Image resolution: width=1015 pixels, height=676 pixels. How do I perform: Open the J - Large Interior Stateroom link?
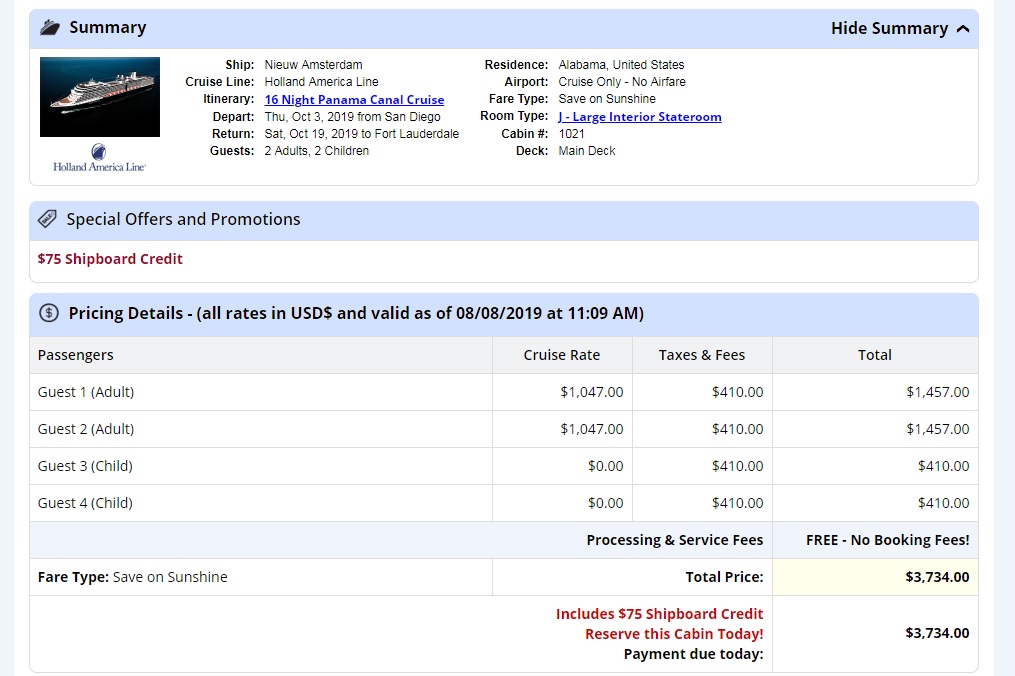[640, 117]
